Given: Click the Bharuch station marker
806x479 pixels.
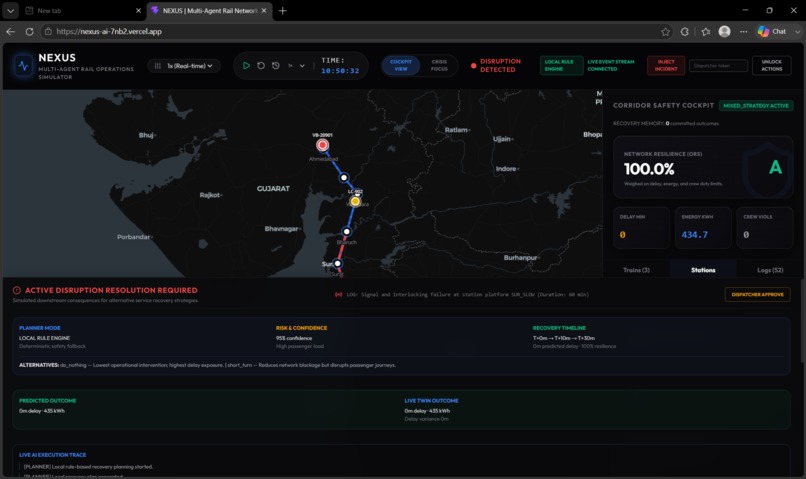Looking at the screenshot, I should tap(346, 232).
